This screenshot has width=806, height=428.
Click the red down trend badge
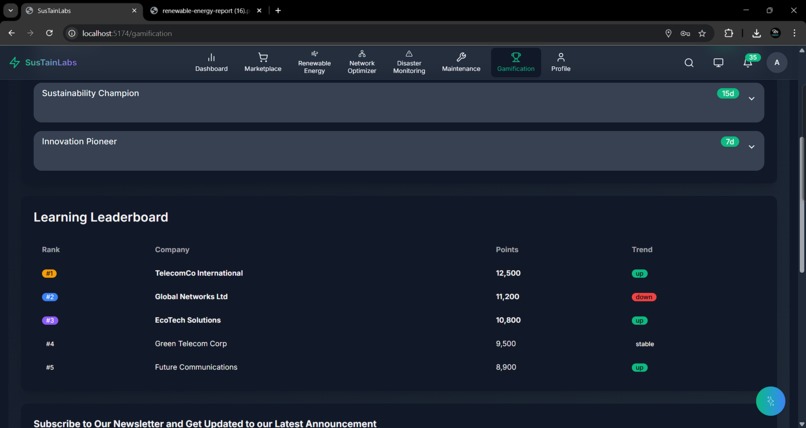[644, 297]
